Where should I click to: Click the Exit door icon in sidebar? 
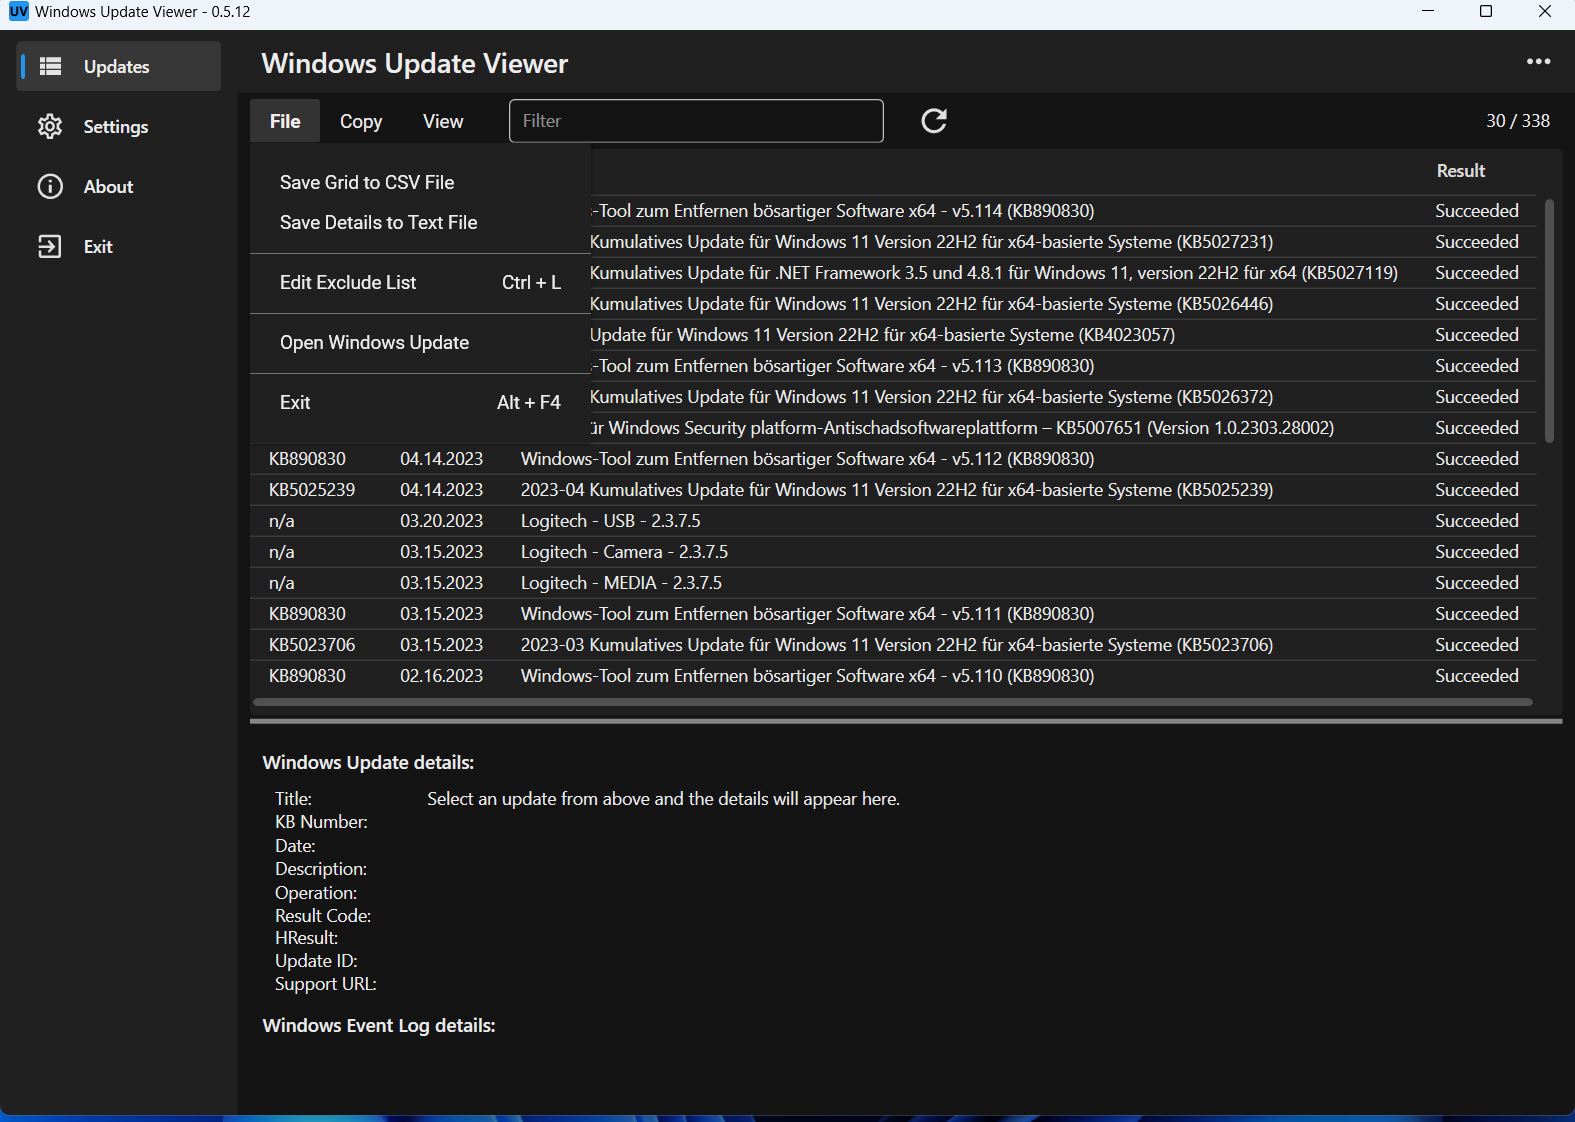point(50,246)
